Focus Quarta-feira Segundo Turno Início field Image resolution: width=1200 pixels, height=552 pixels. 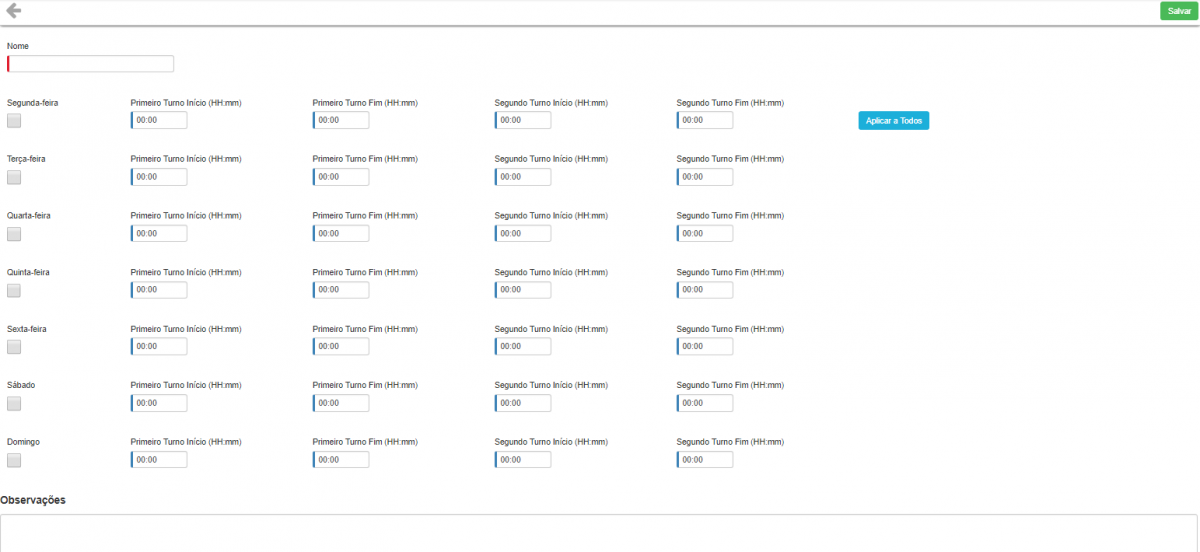pos(523,233)
